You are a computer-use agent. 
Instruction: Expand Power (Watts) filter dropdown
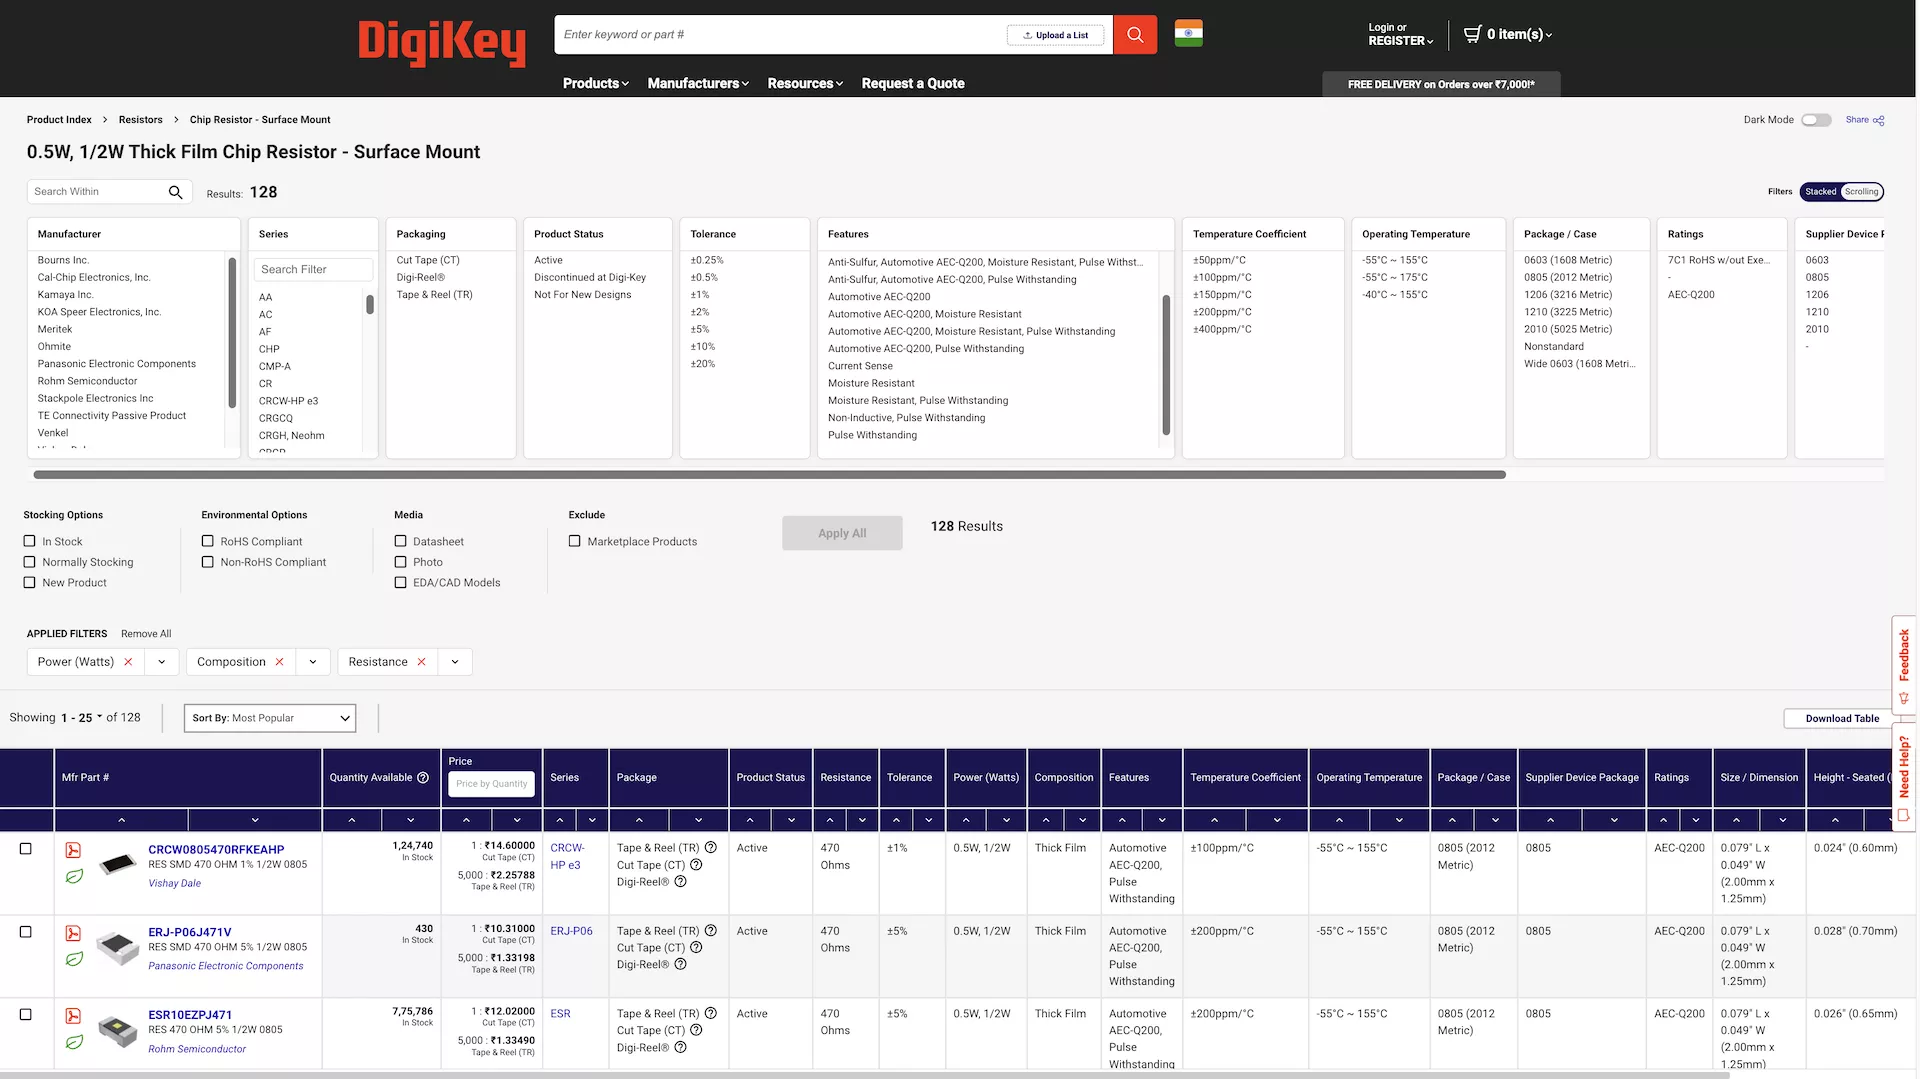point(161,662)
